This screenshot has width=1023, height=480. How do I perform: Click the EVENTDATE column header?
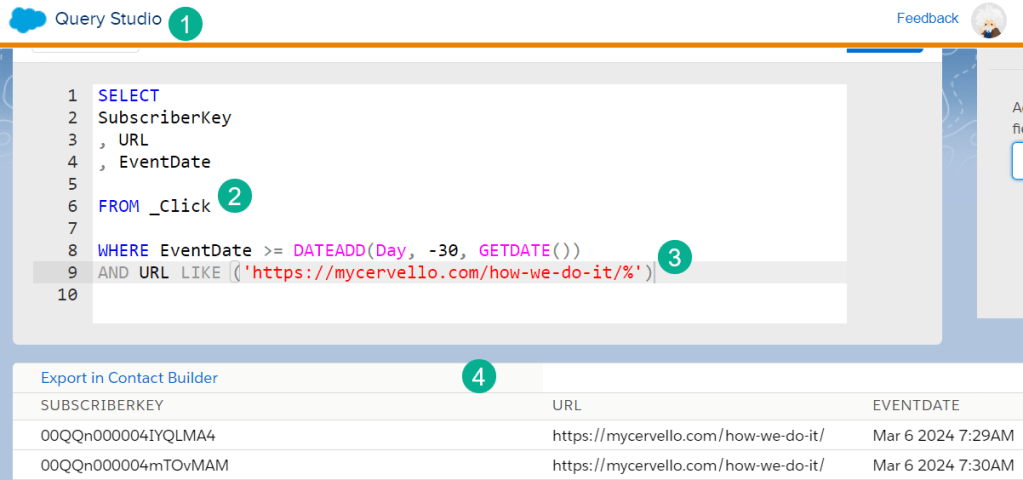tap(916, 406)
